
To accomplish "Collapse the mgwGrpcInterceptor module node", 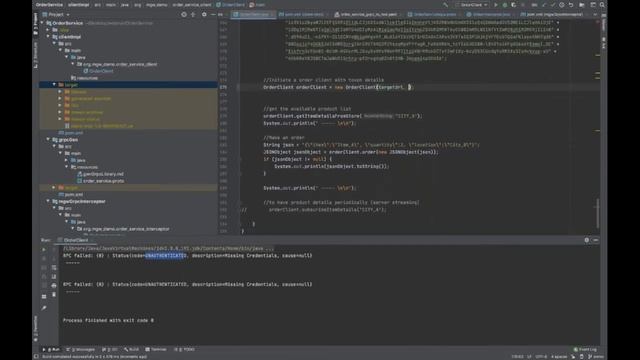I will point(48,201).
